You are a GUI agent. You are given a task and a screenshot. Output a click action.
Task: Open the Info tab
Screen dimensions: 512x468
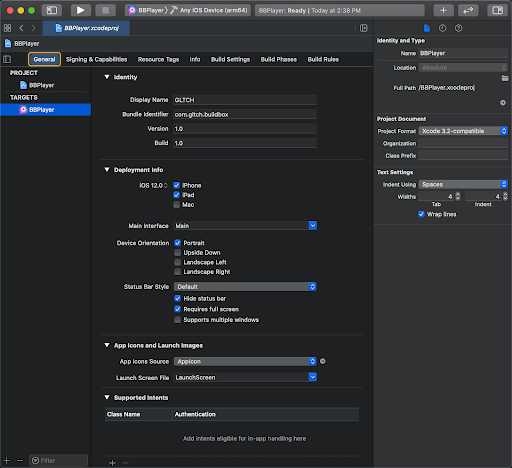pyautogui.click(x=195, y=59)
